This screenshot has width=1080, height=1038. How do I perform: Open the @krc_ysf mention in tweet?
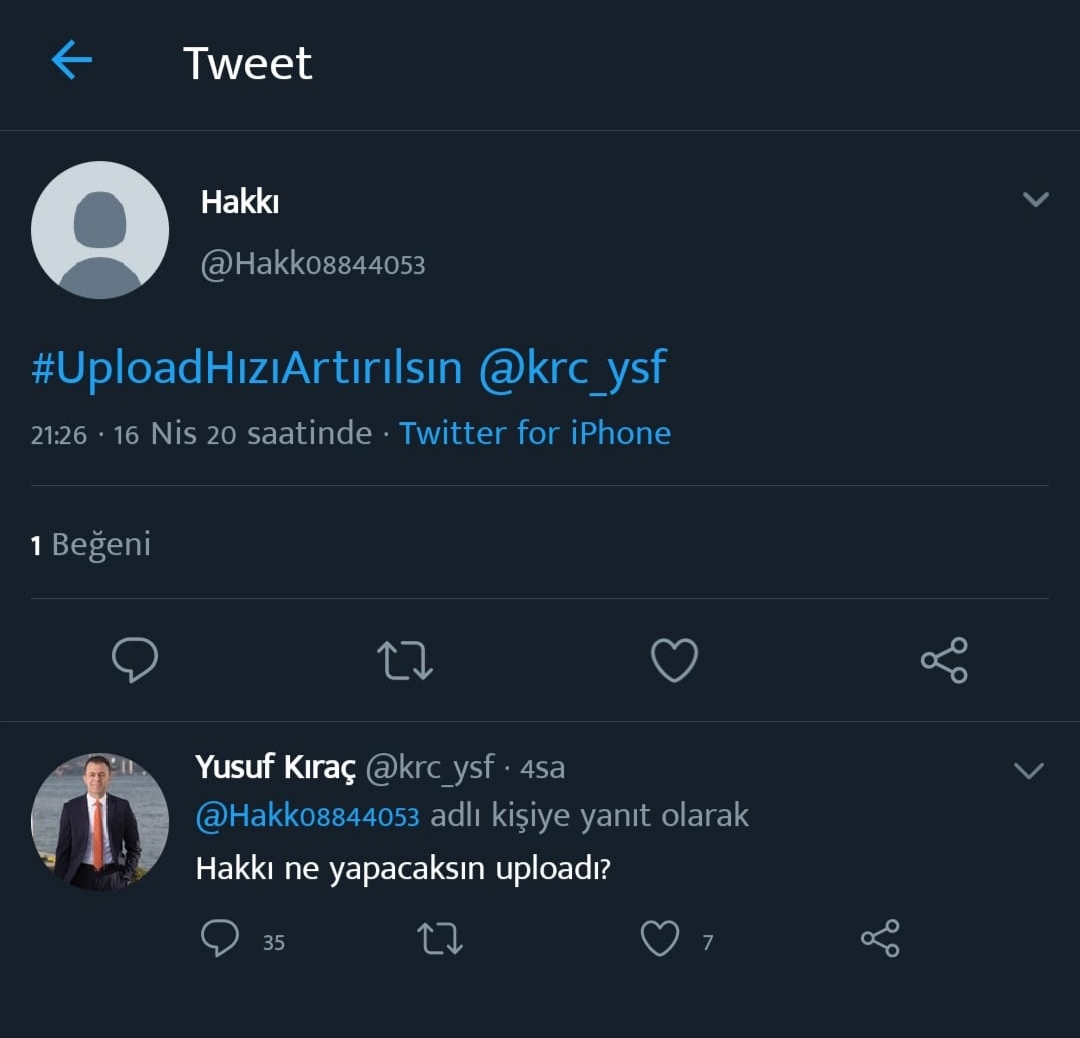[572, 369]
